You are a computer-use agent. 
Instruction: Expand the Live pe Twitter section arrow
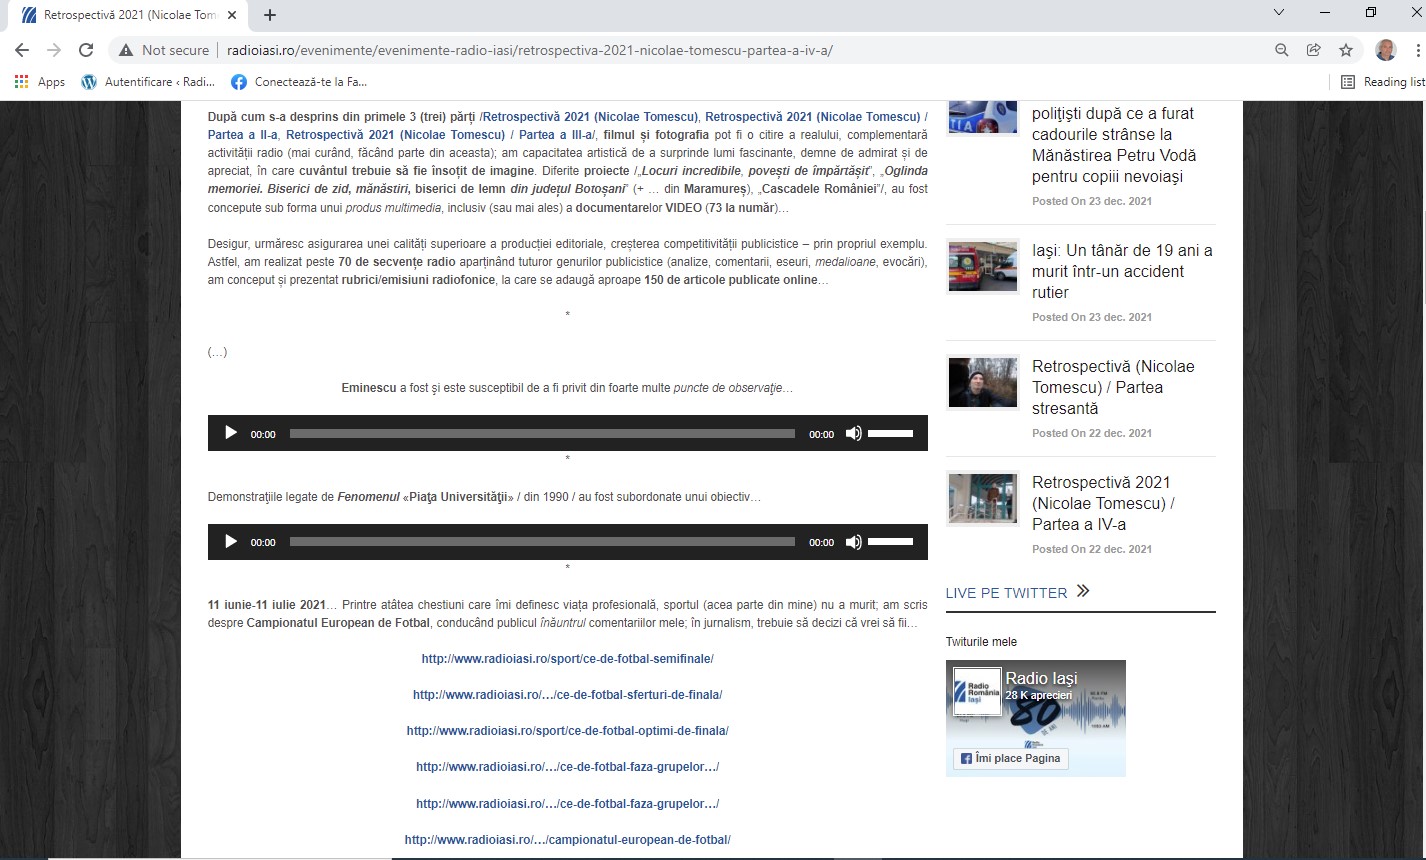coord(1083,592)
